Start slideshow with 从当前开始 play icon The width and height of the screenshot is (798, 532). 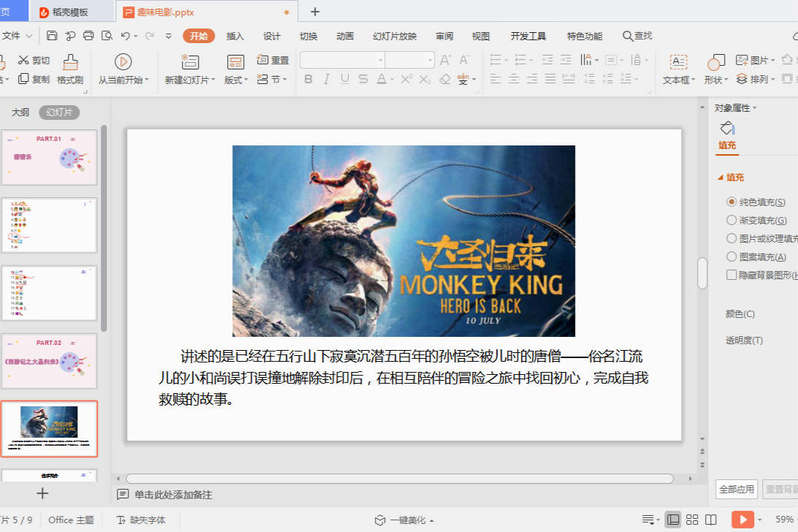click(x=123, y=62)
